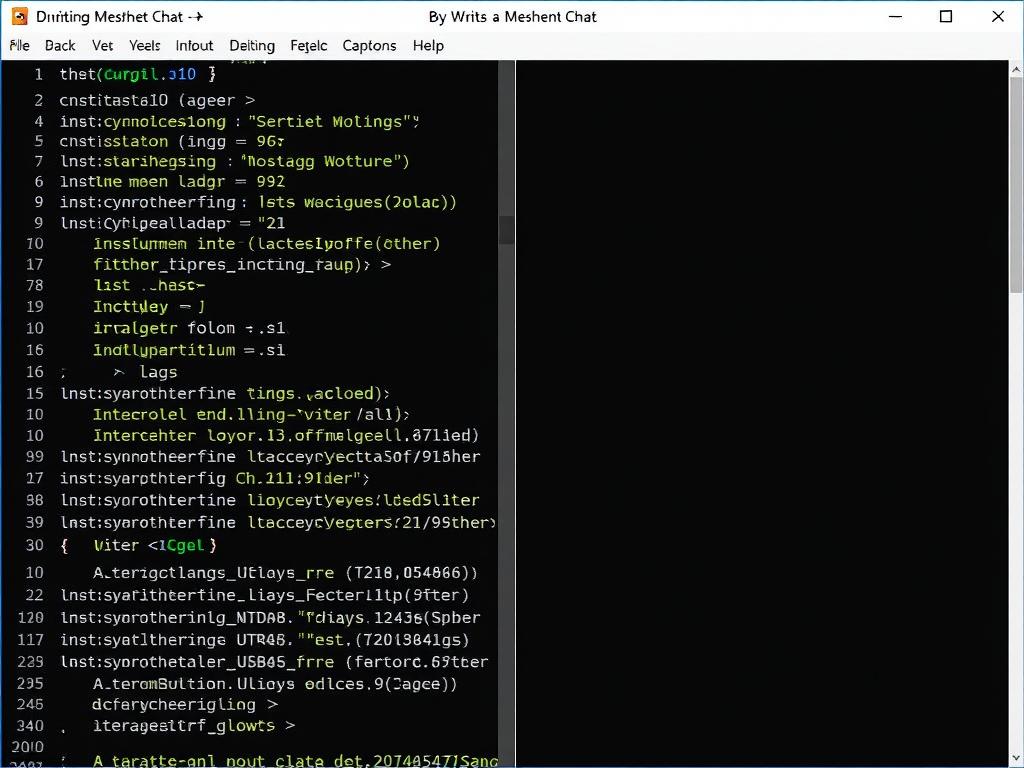The height and width of the screenshot is (768, 1024).
Task: Click line '{ Viter <1Cgel }'
Action: (138, 545)
